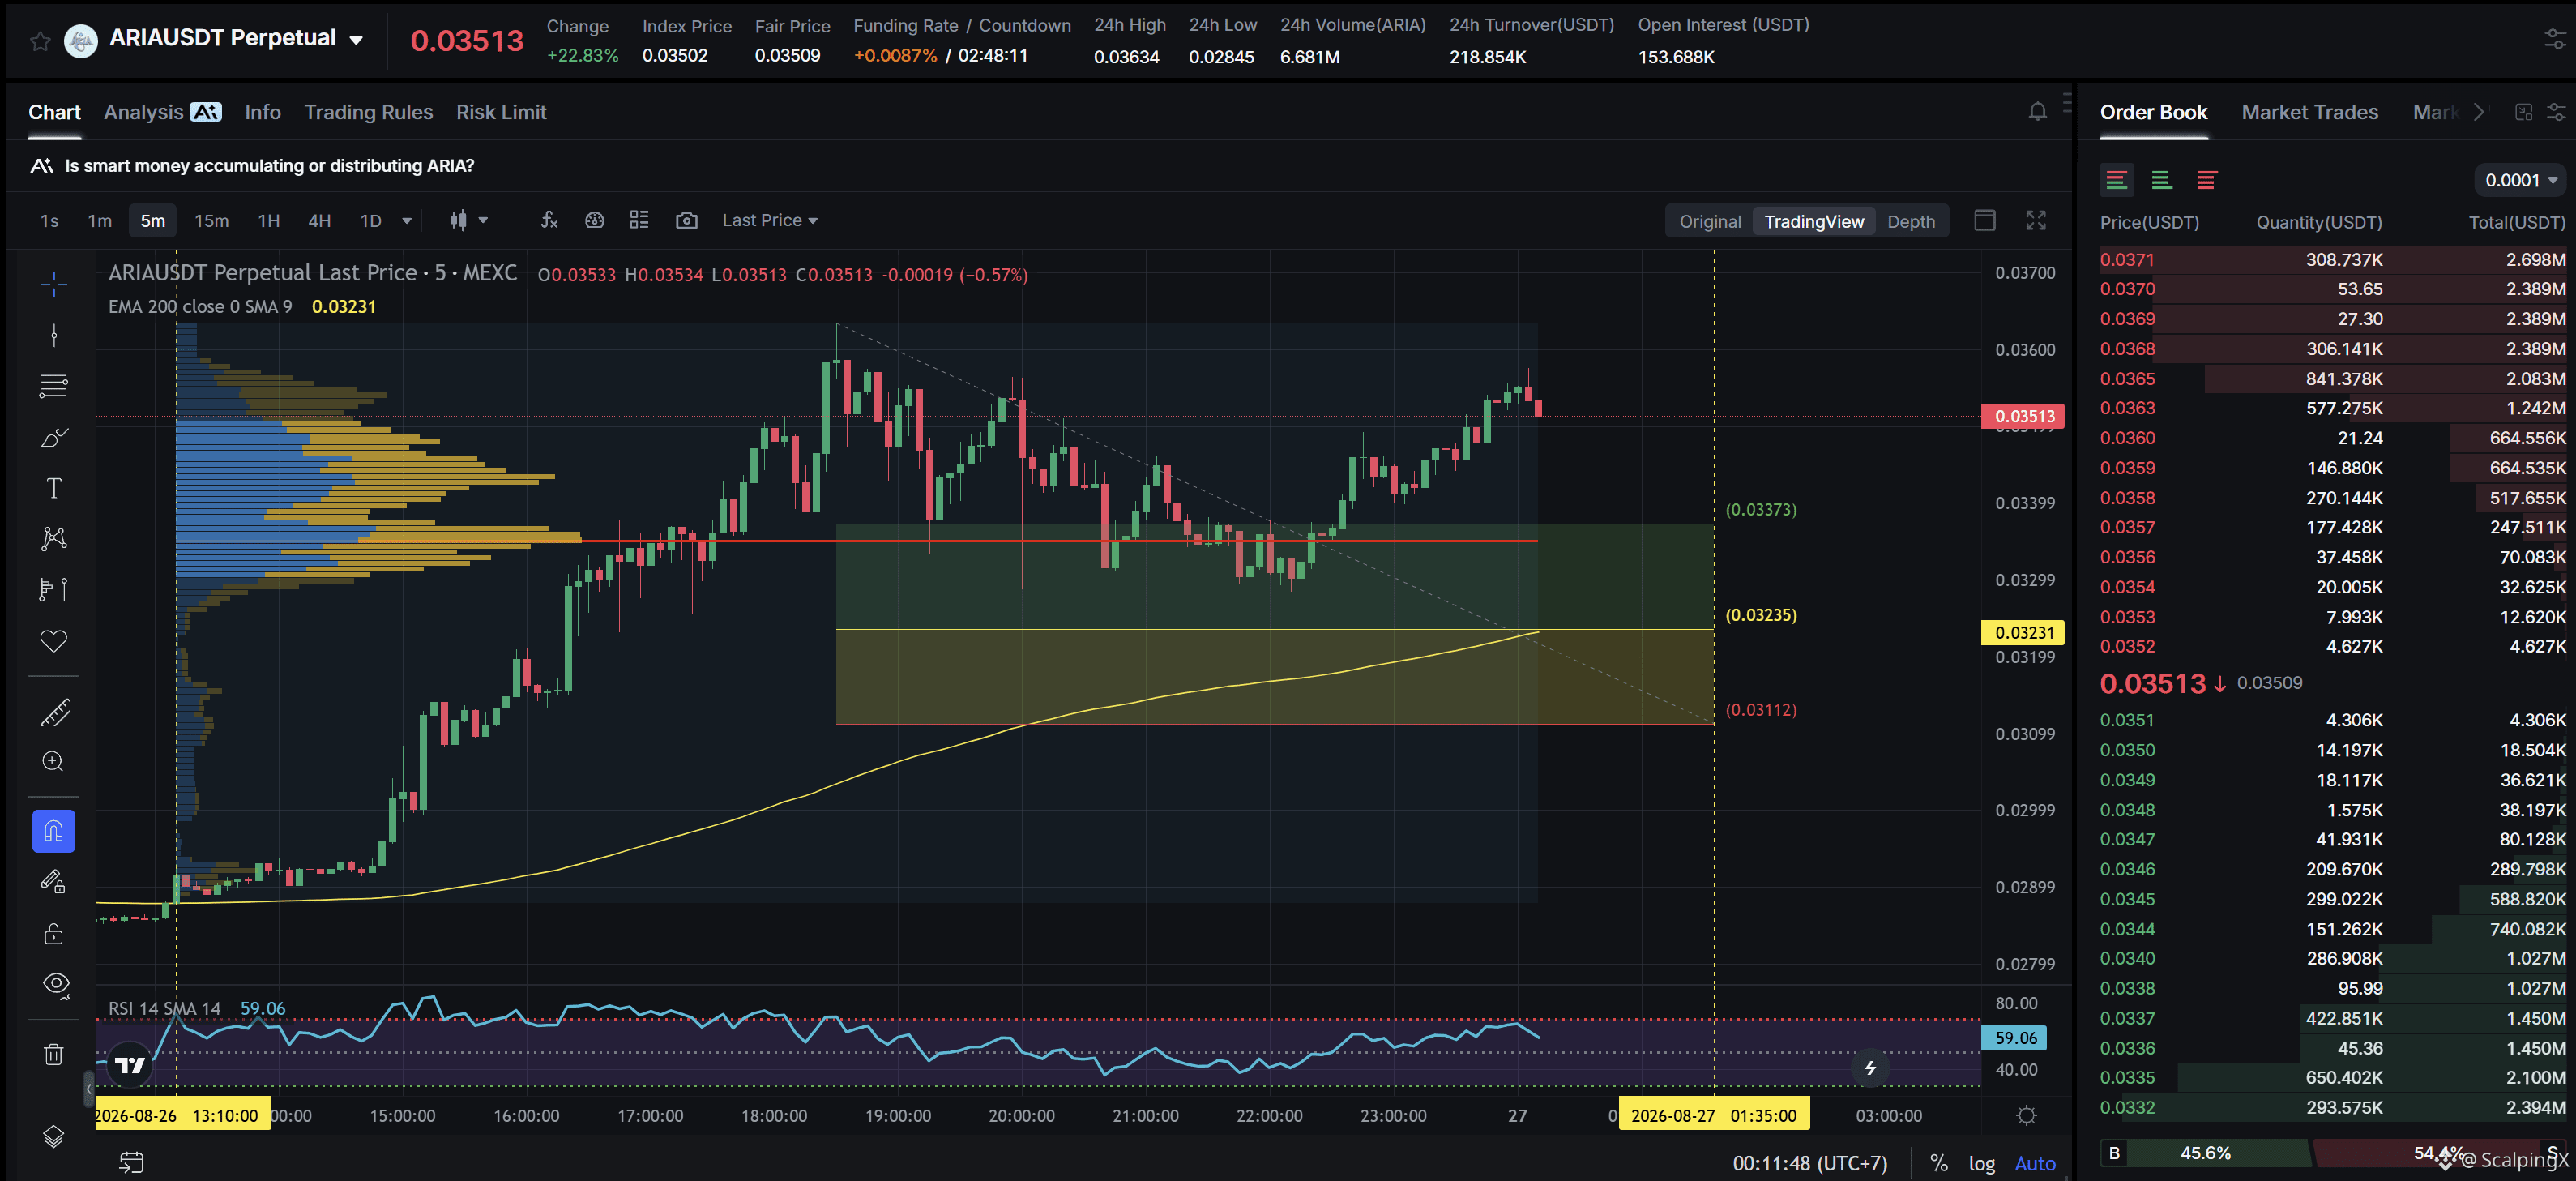Select the 1H timeframe
The width and height of the screenshot is (2576, 1181).
click(268, 221)
